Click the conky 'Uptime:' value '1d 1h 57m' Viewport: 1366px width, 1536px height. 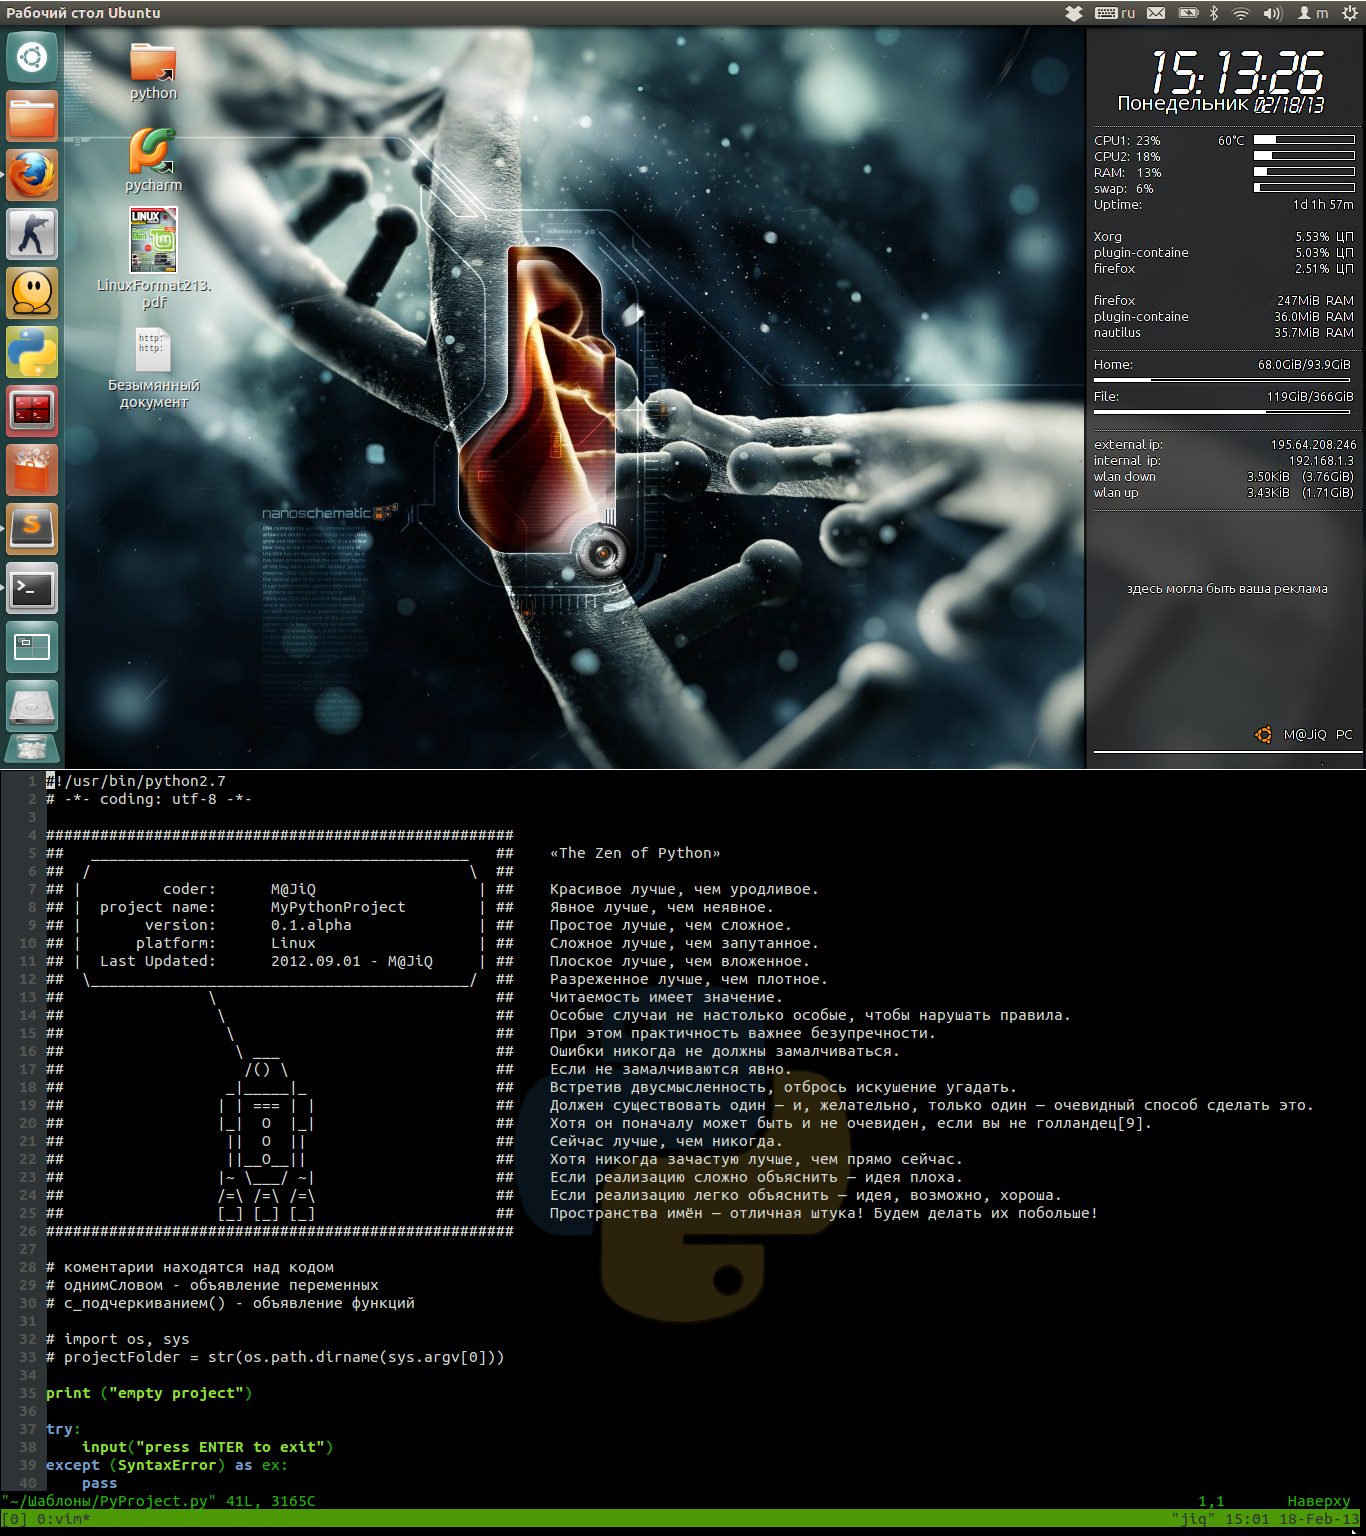(1323, 205)
